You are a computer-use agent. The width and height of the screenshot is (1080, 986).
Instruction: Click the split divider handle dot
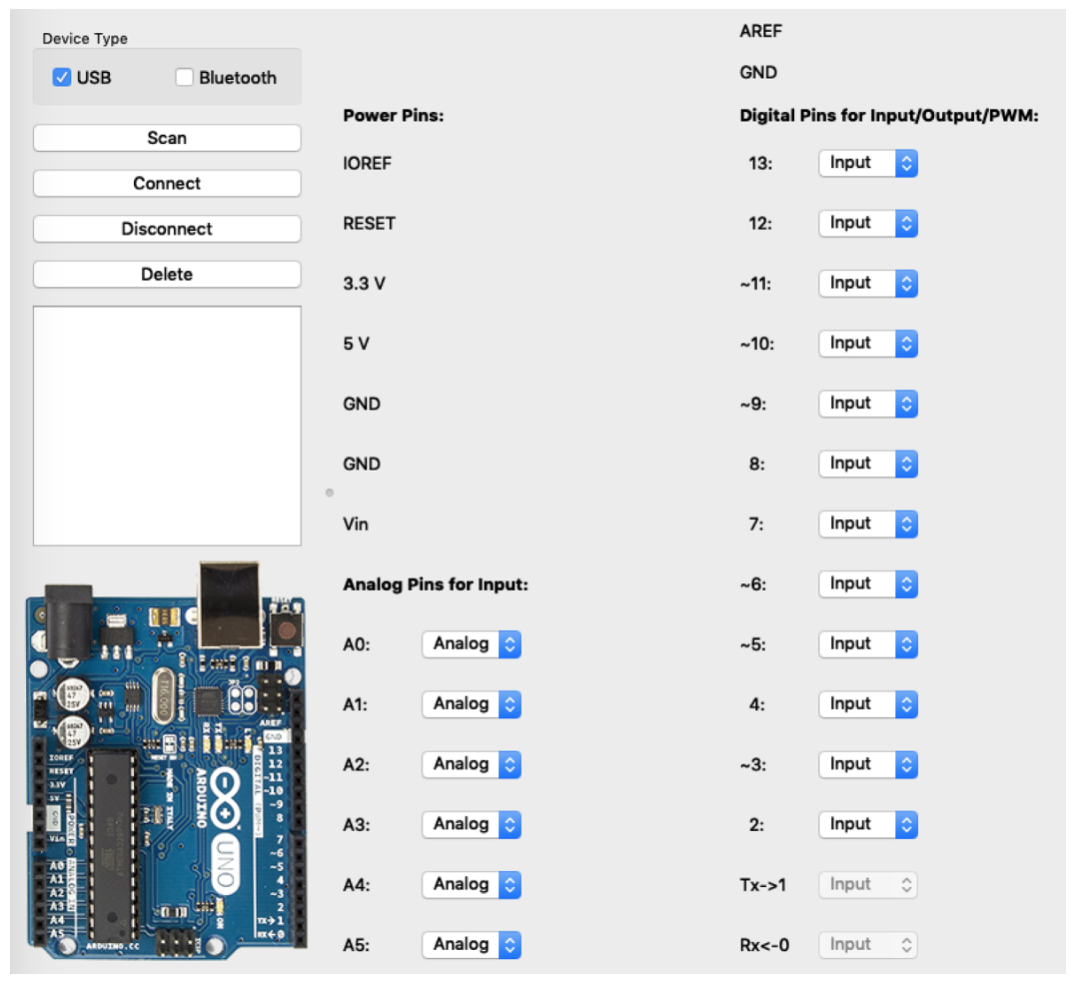point(330,492)
